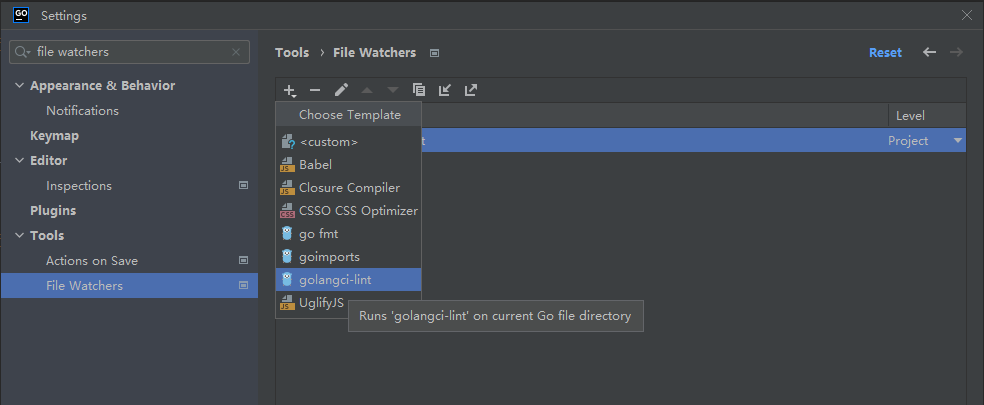Click the Export watchers icon

coord(471,90)
